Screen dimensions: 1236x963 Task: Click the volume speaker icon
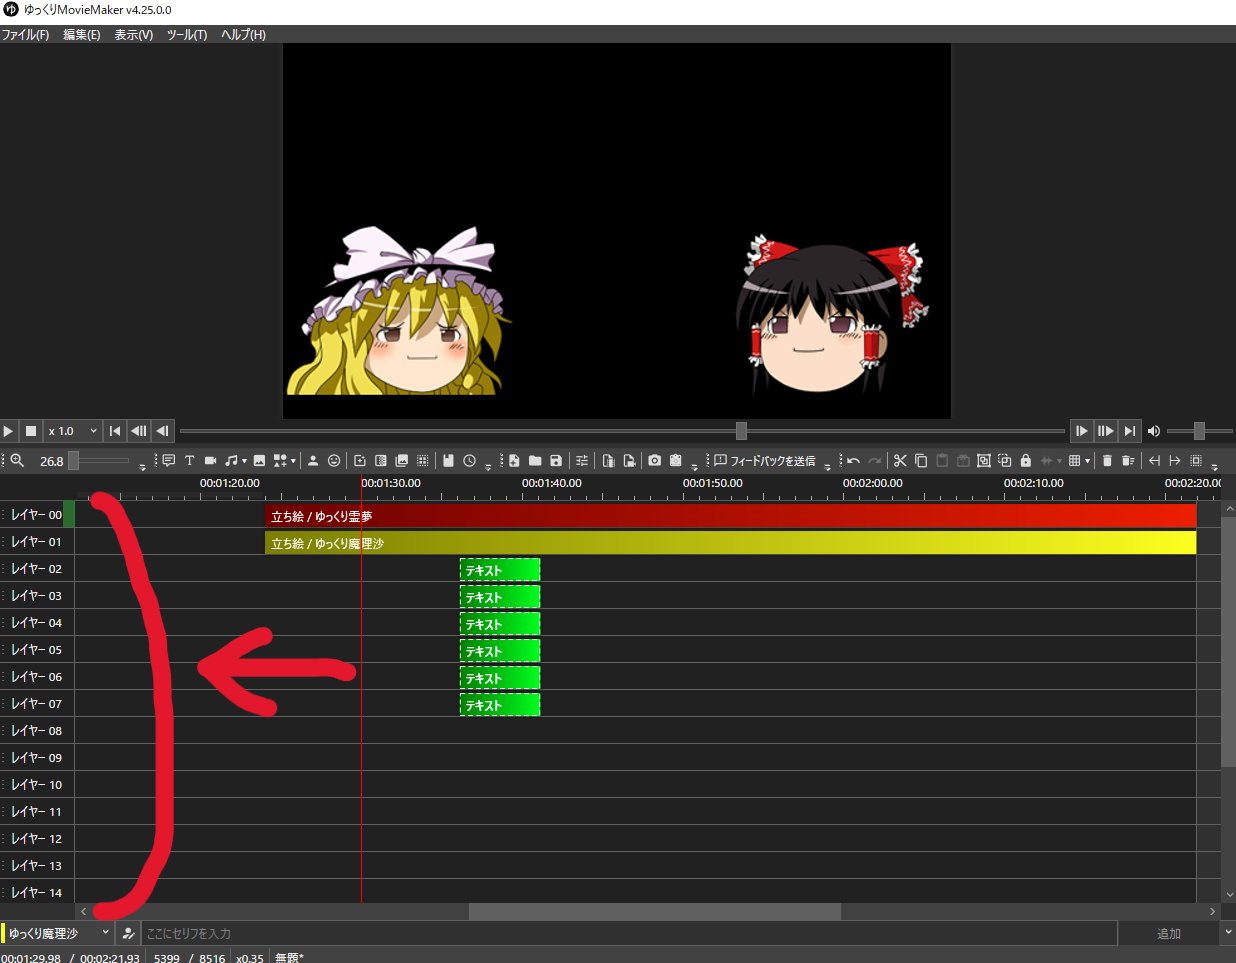(x=1154, y=431)
